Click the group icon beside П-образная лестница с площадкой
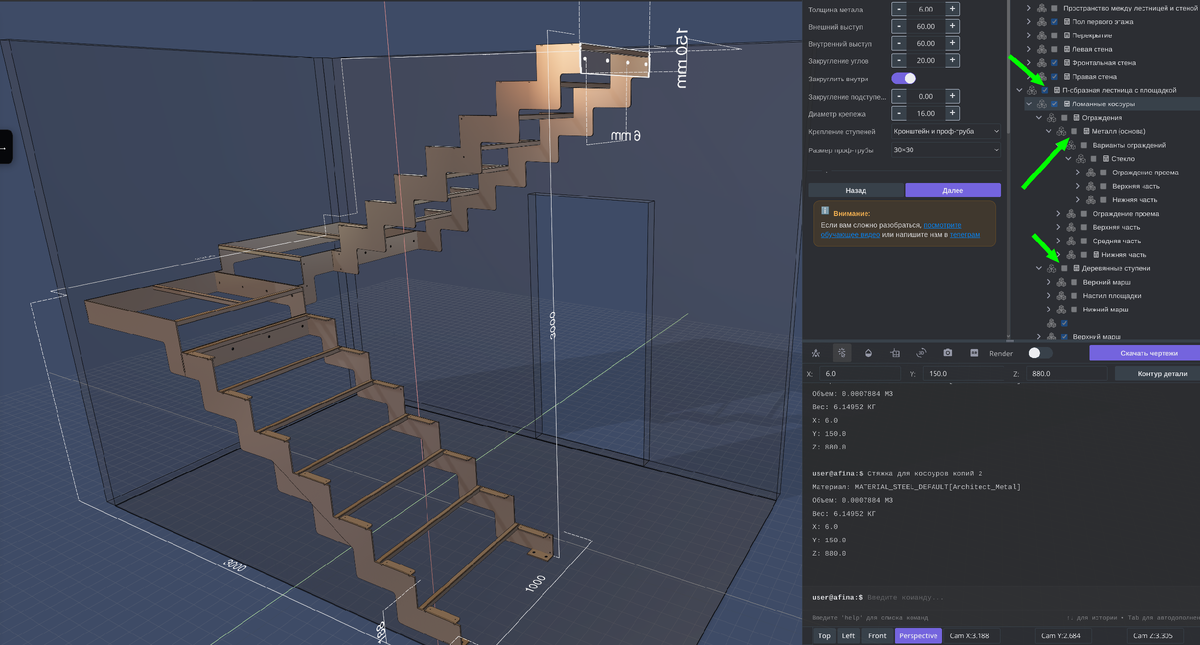 1031,90
